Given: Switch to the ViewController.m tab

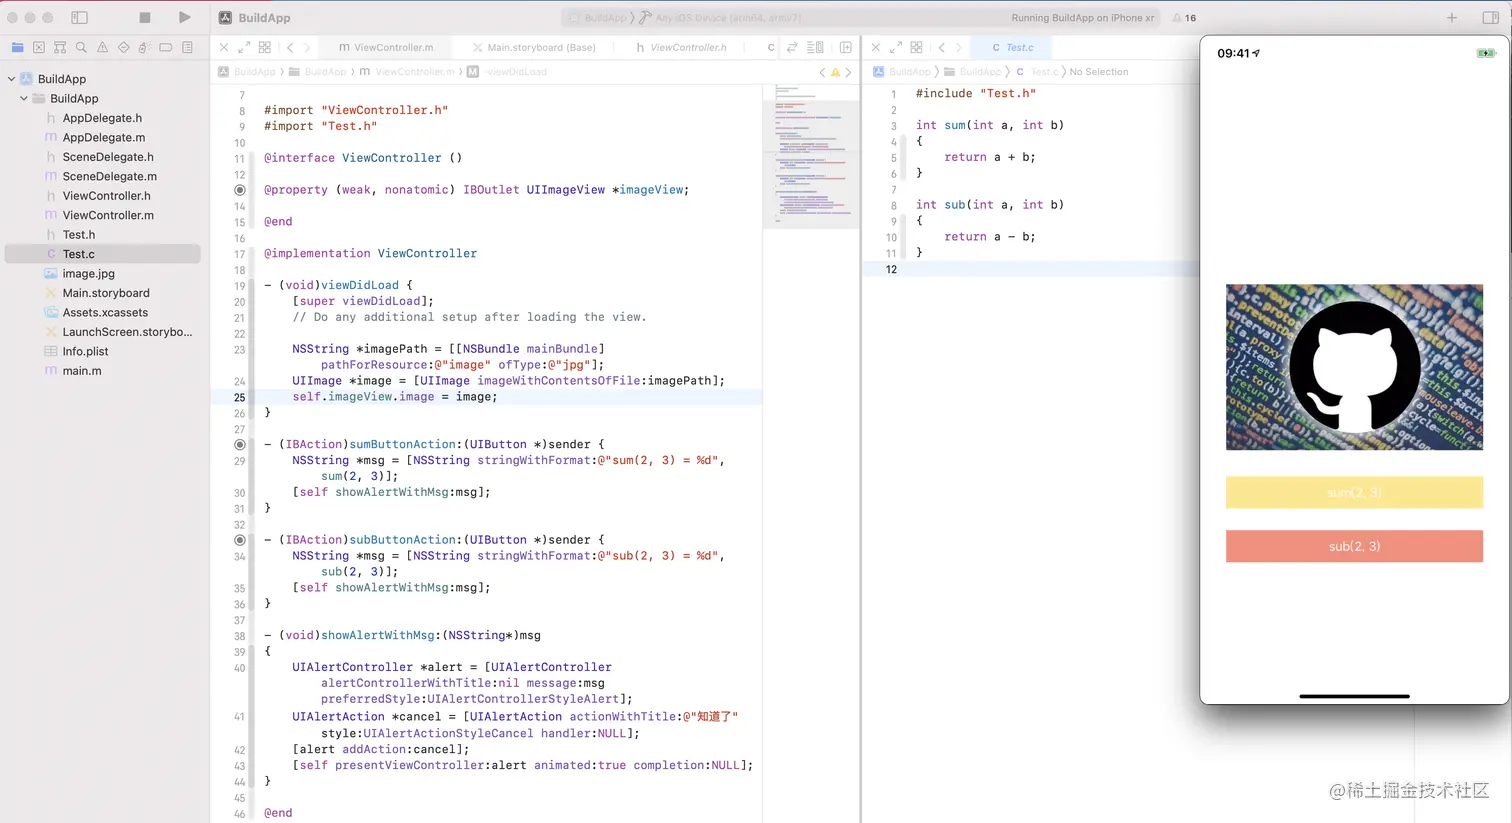Looking at the screenshot, I should click(x=386, y=47).
